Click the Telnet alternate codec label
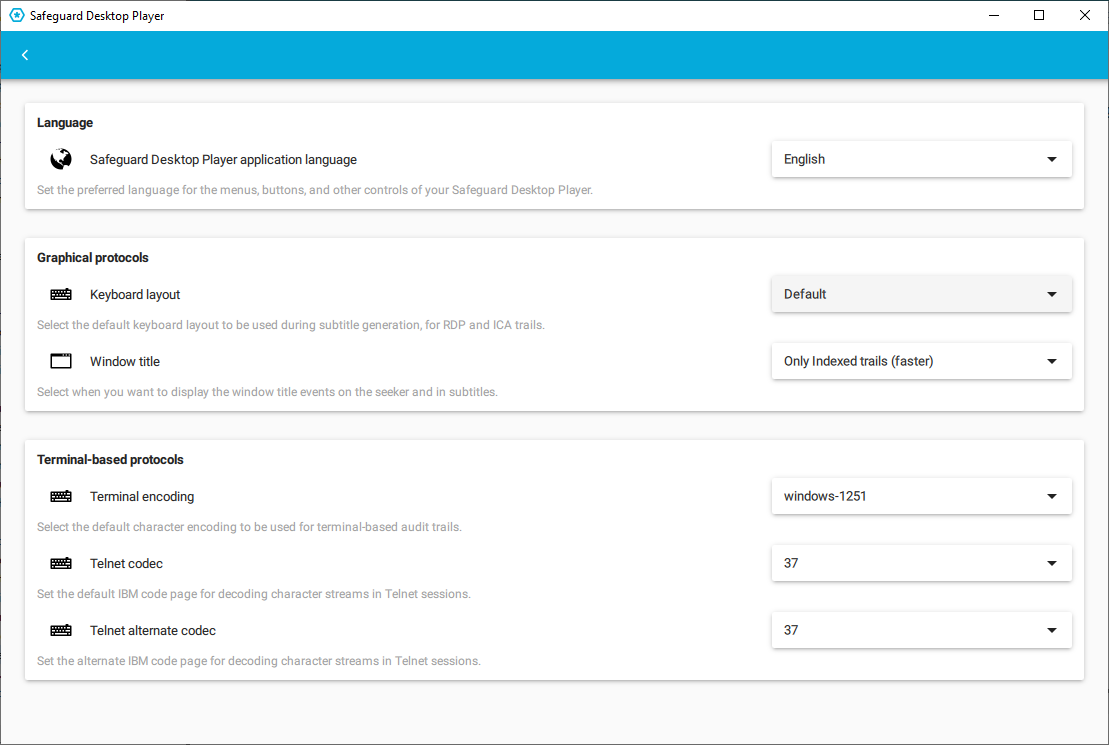1109x745 pixels. pos(153,630)
